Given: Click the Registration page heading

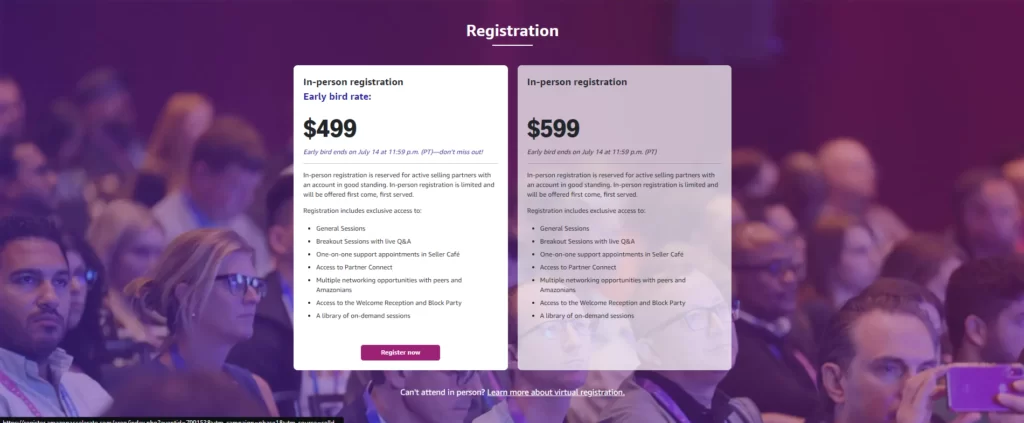Looking at the screenshot, I should click(512, 31).
